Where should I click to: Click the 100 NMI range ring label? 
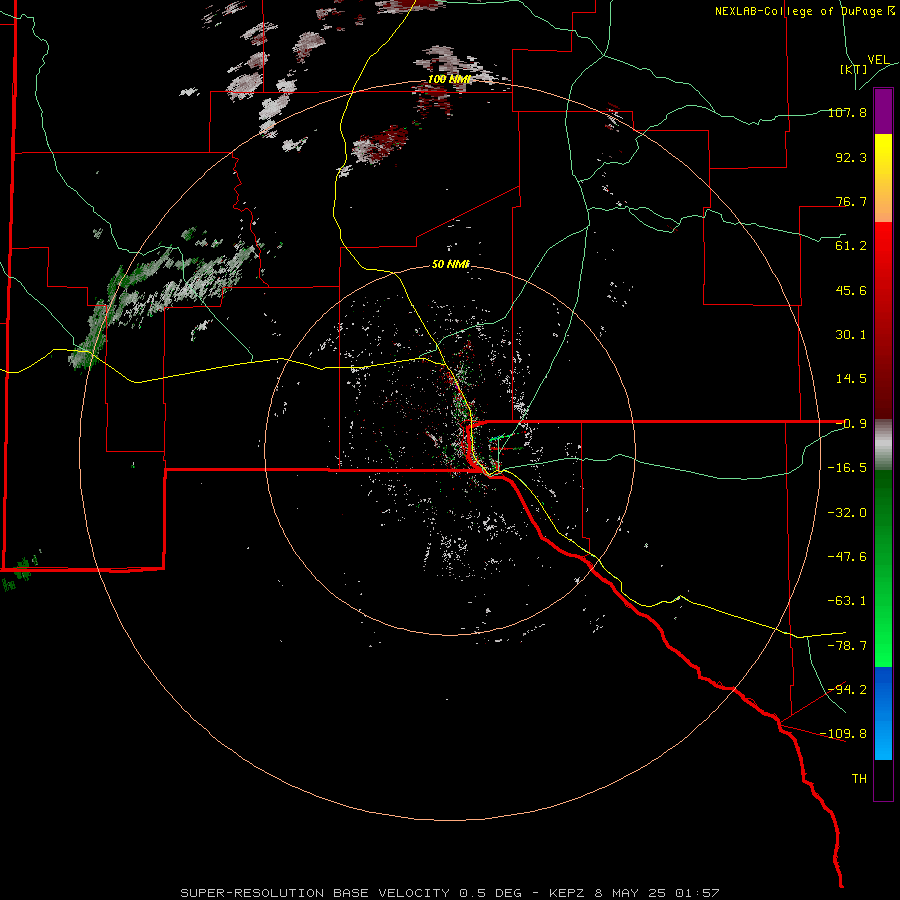click(x=449, y=79)
